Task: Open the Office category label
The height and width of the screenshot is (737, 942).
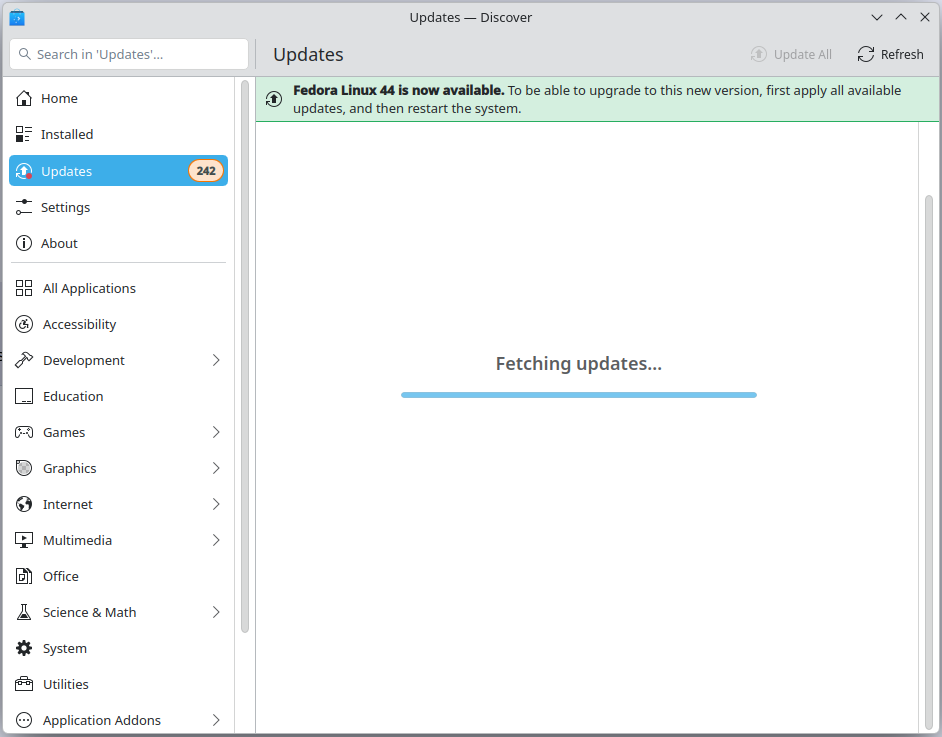Action: coord(61,577)
